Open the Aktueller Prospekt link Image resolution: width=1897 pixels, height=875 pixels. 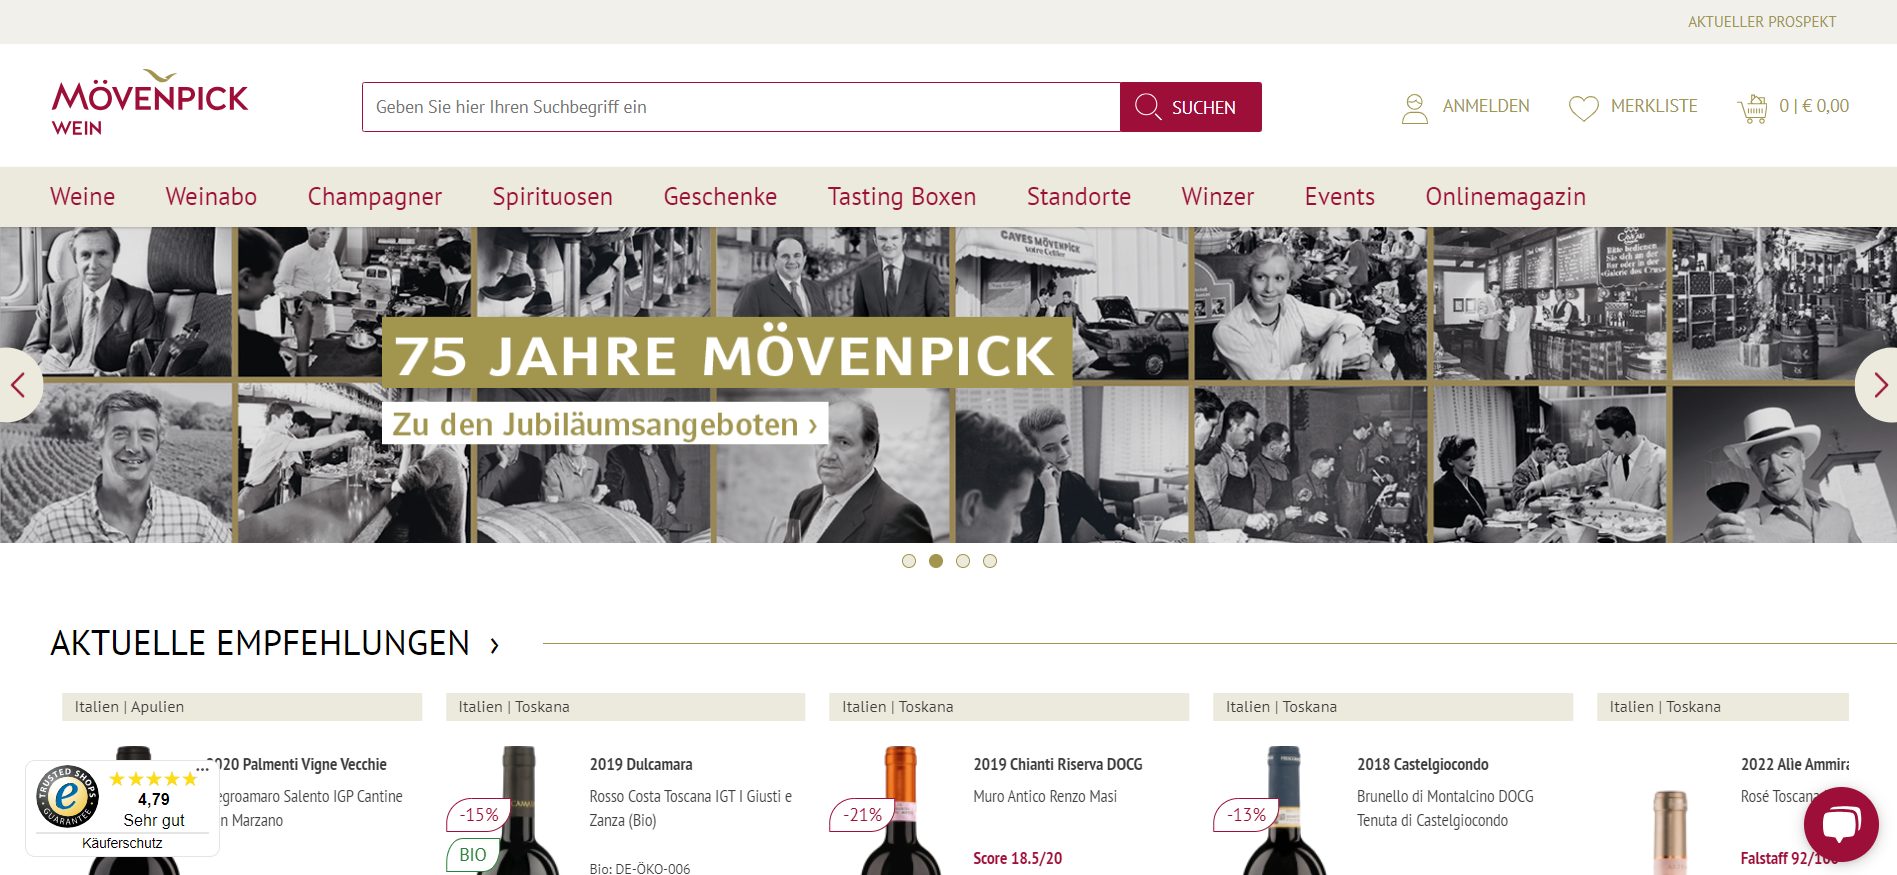tap(1761, 22)
